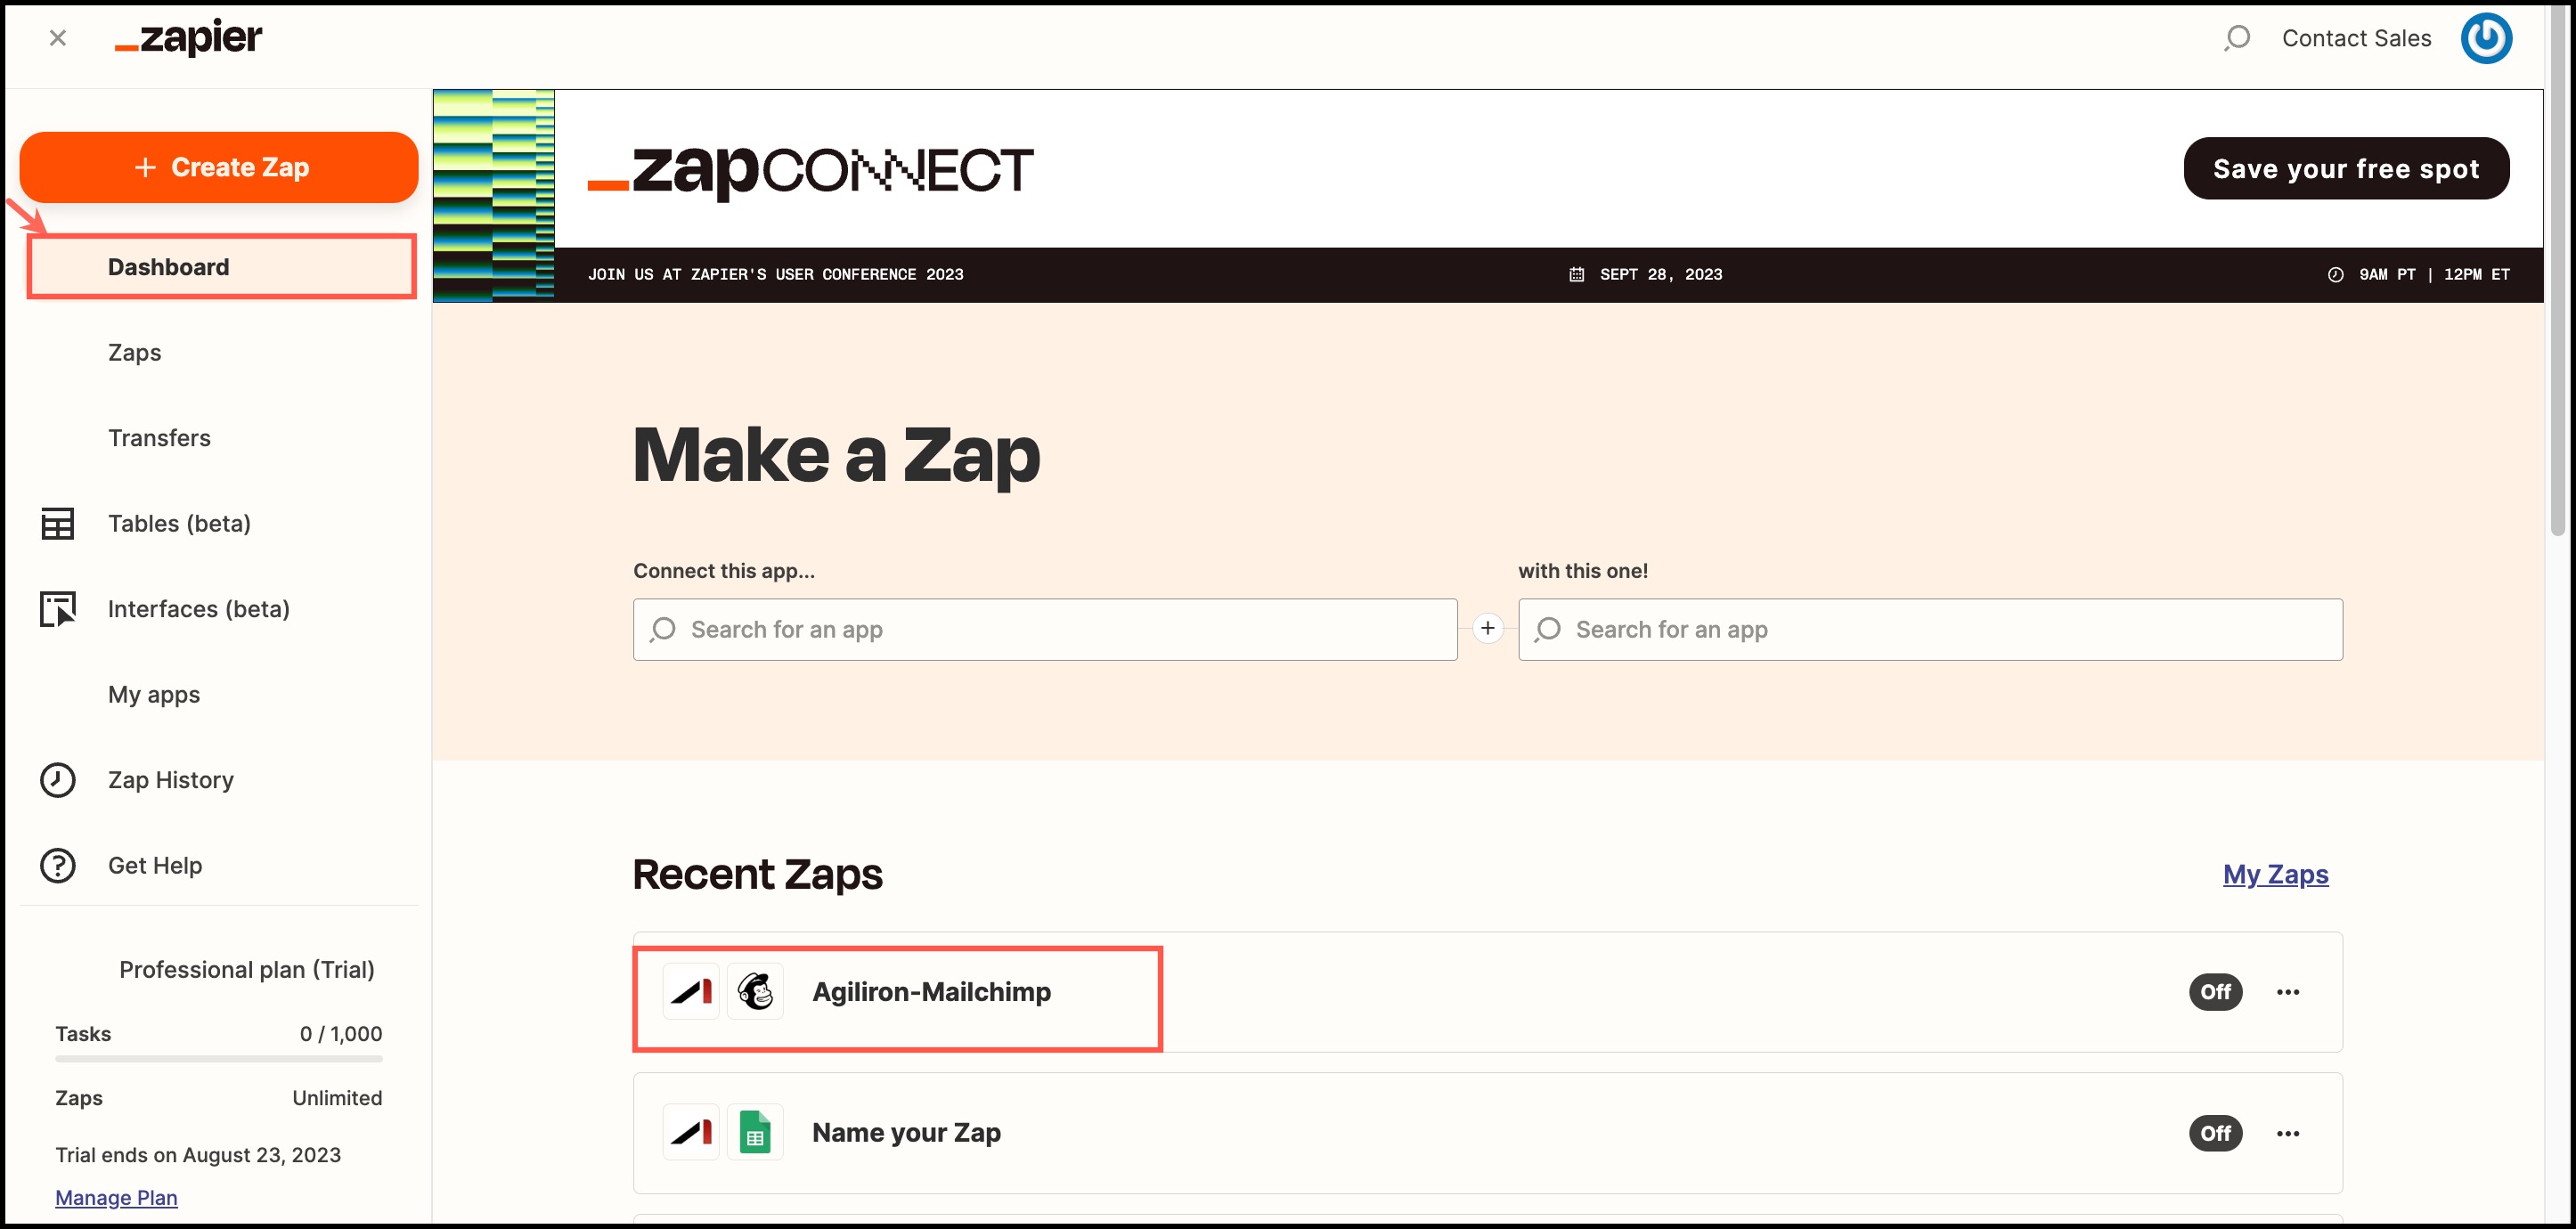This screenshot has height=1229, width=2576.
Task: Click the Mailchimp icon in Agiliron-Mailchimp zap
Action: coord(755,992)
